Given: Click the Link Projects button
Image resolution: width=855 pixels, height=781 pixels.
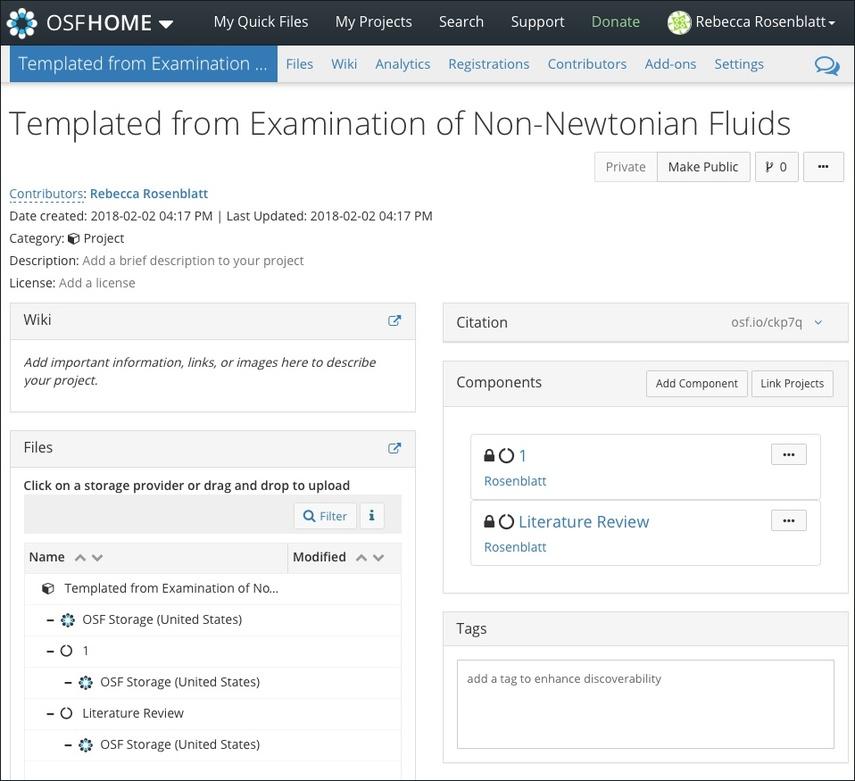Looking at the screenshot, I should tap(792, 383).
